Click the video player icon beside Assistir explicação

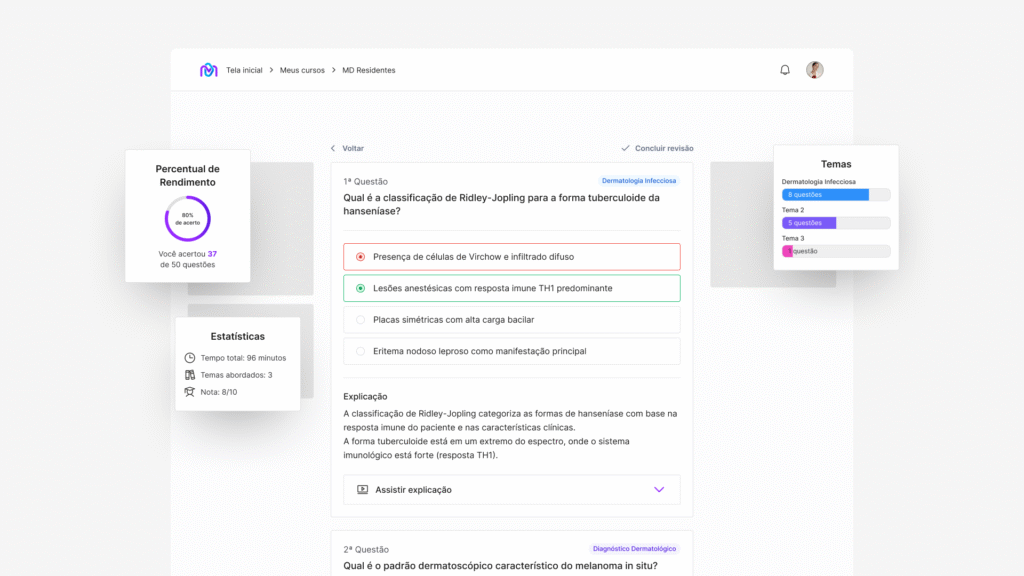click(362, 490)
